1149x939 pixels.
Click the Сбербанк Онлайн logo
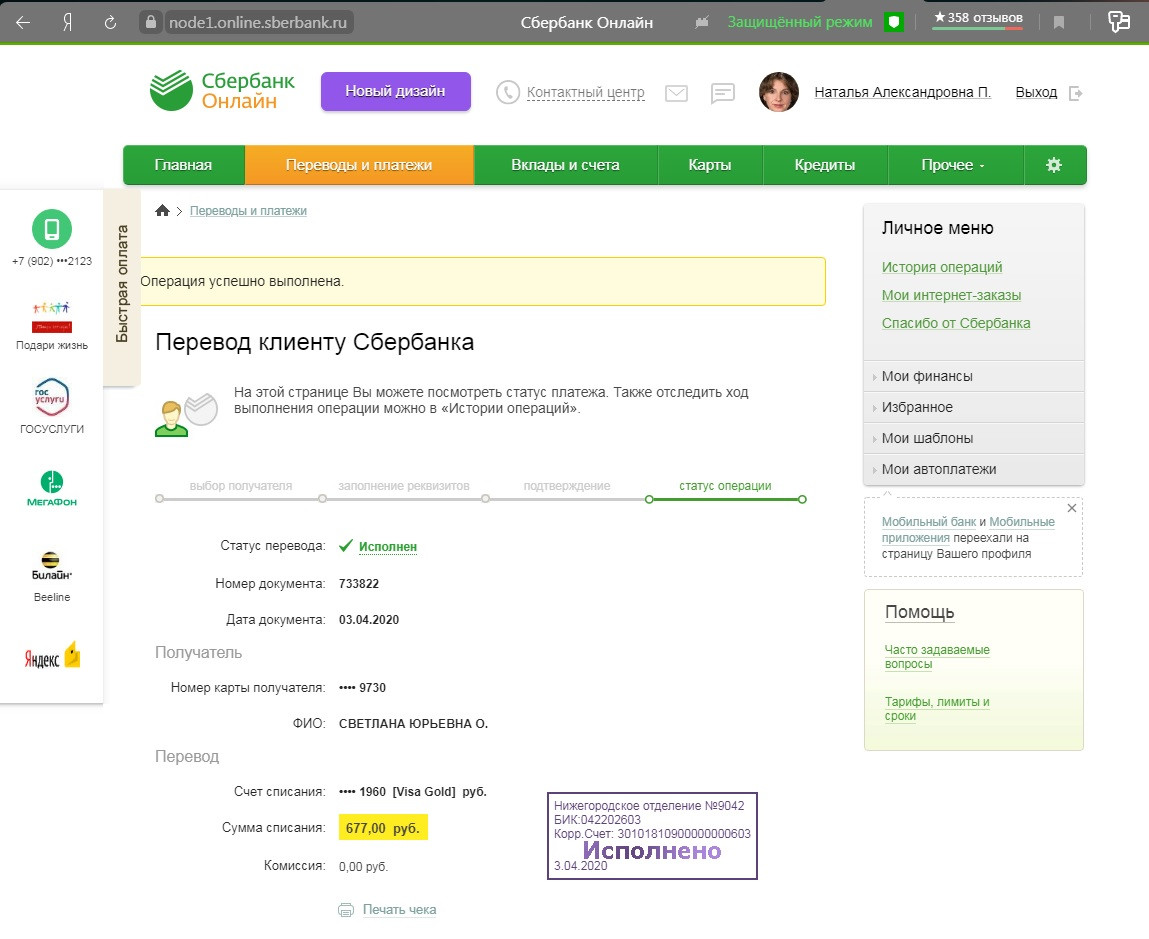[x=222, y=91]
